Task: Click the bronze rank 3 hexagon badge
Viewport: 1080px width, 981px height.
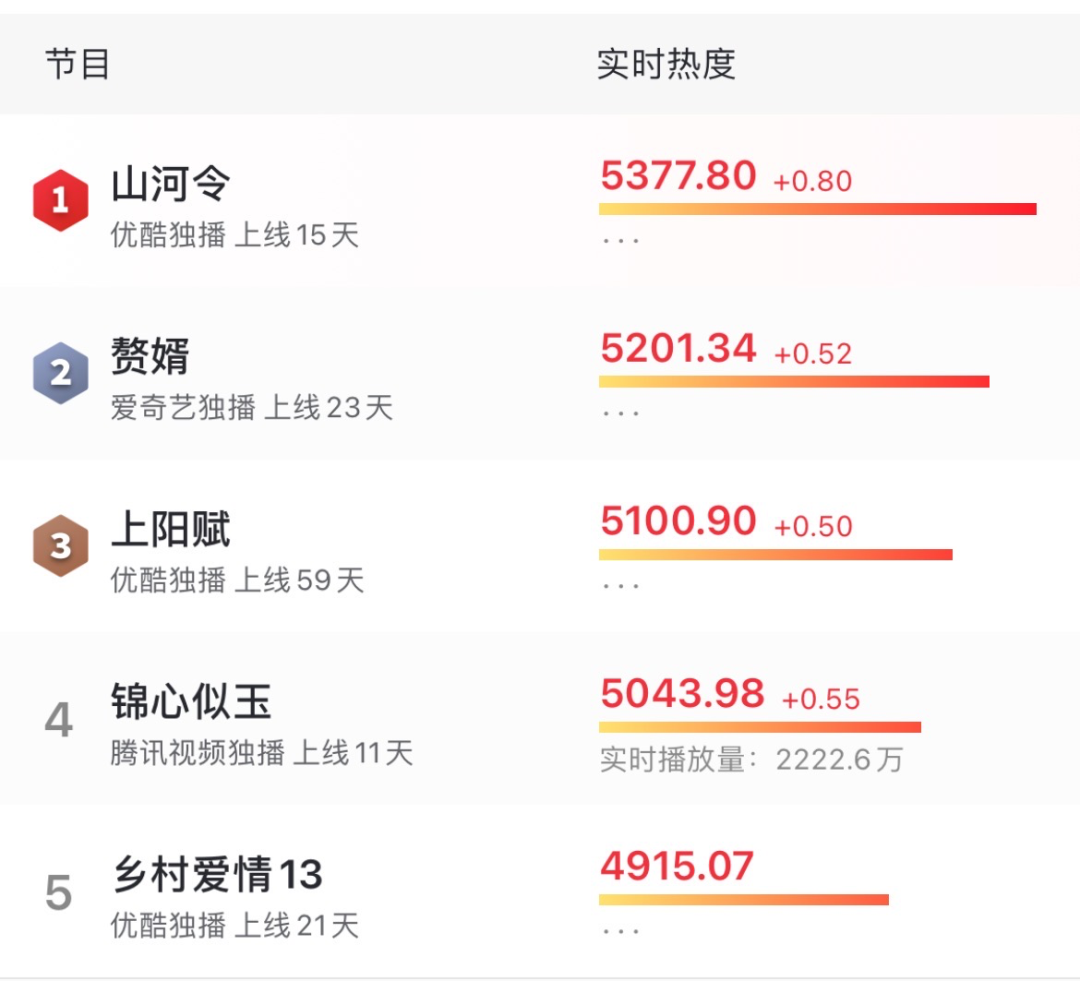Action: (61, 546)
